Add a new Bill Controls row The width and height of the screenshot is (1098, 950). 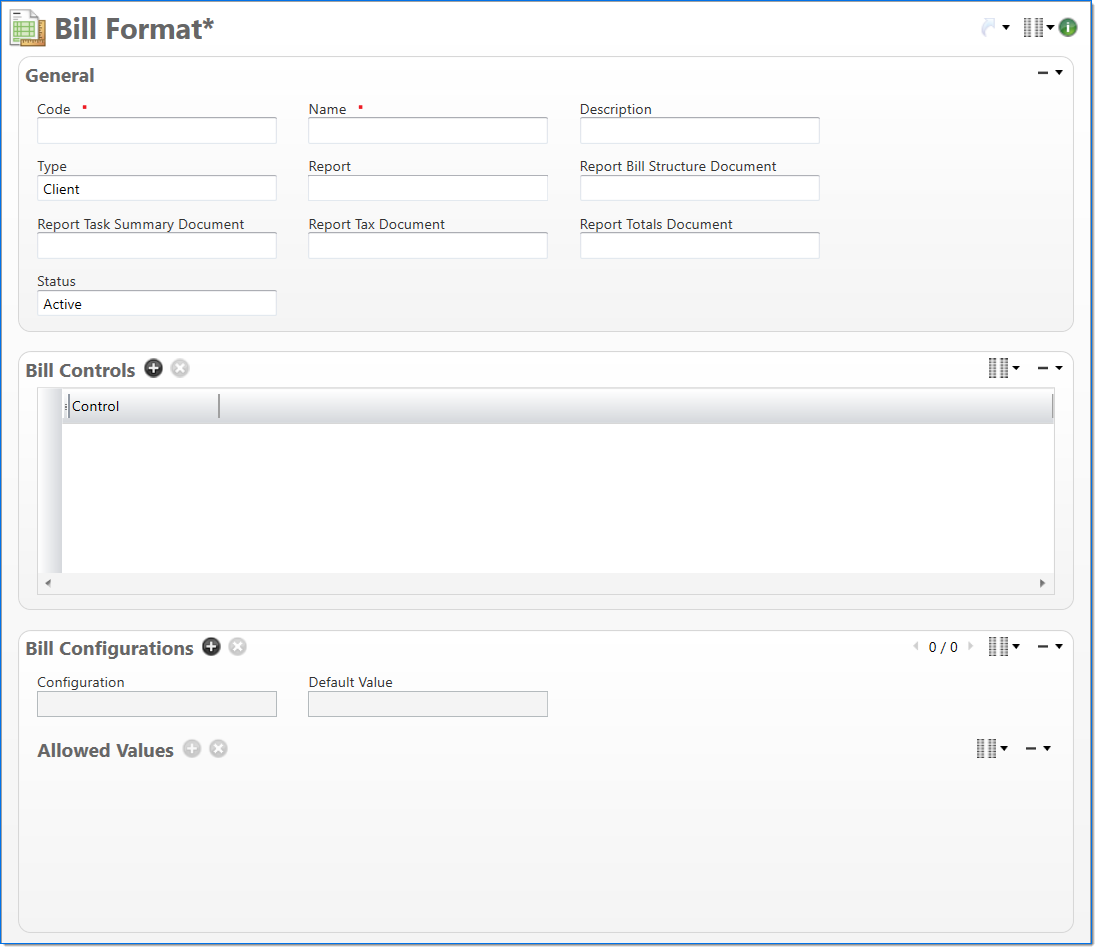pyautogui.click(x=153, y=368)
